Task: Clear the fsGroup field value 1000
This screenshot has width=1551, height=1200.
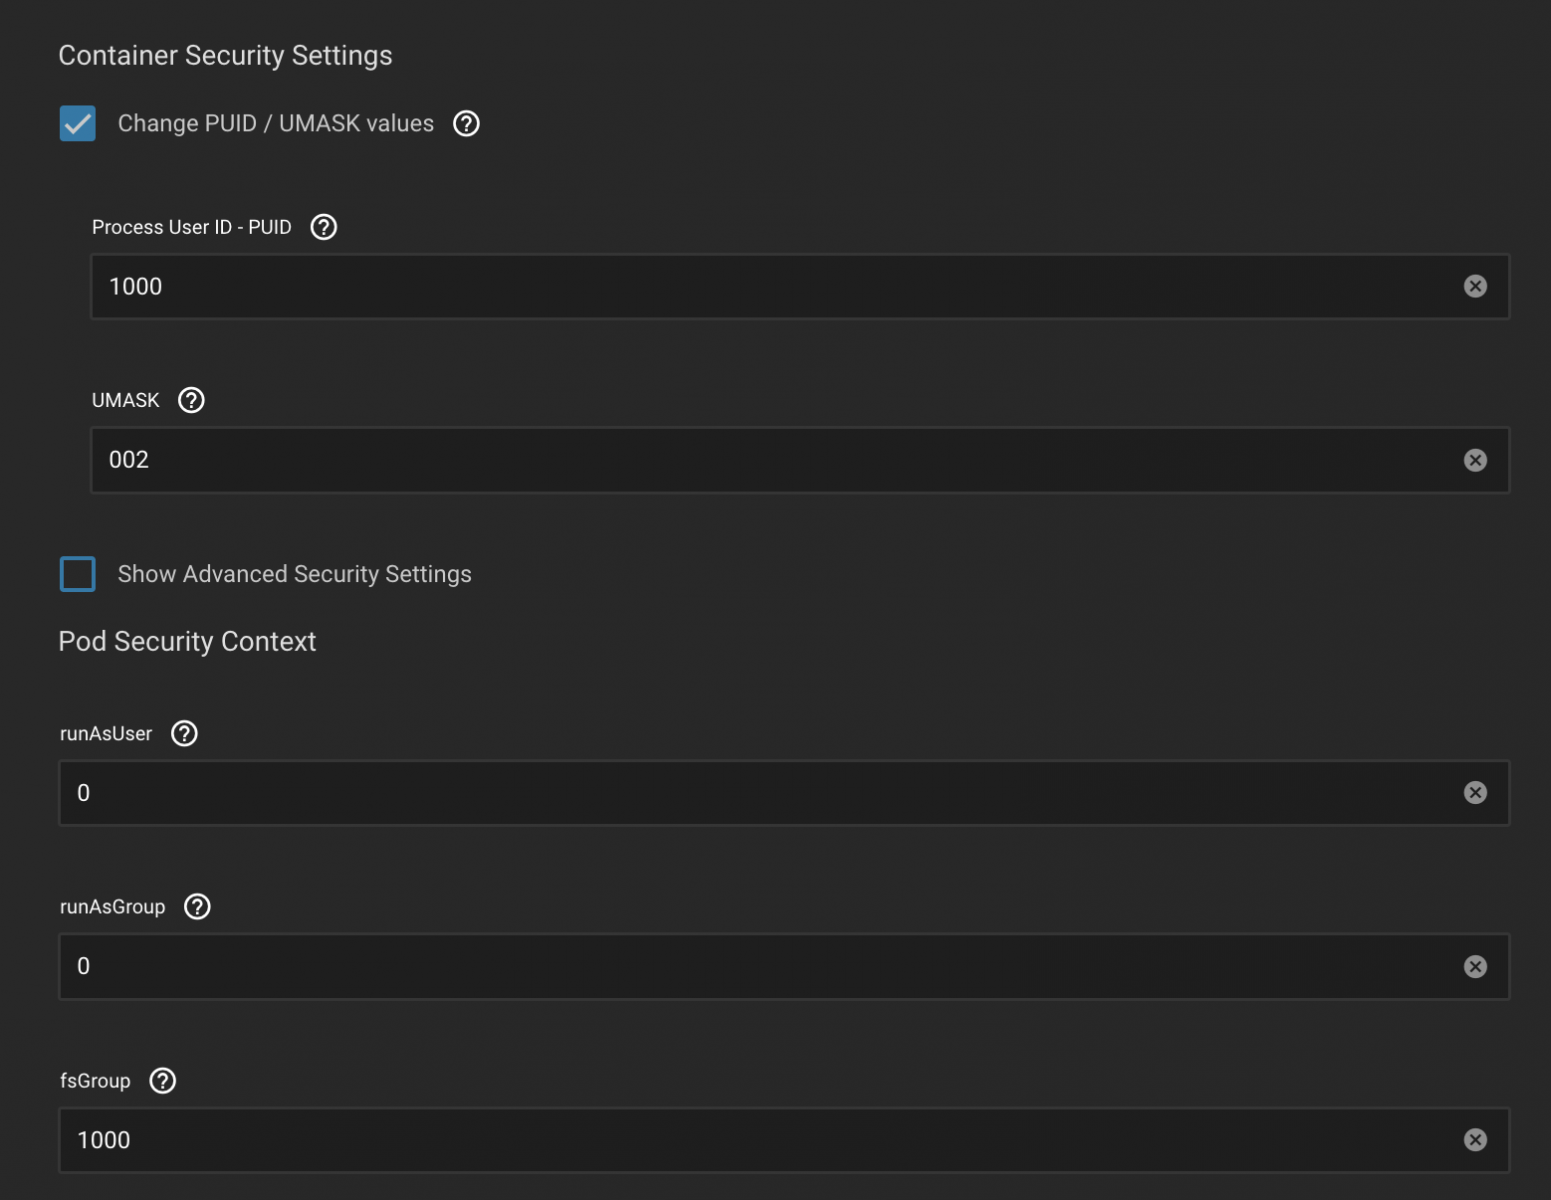Action: [x=1475, y=1140]
